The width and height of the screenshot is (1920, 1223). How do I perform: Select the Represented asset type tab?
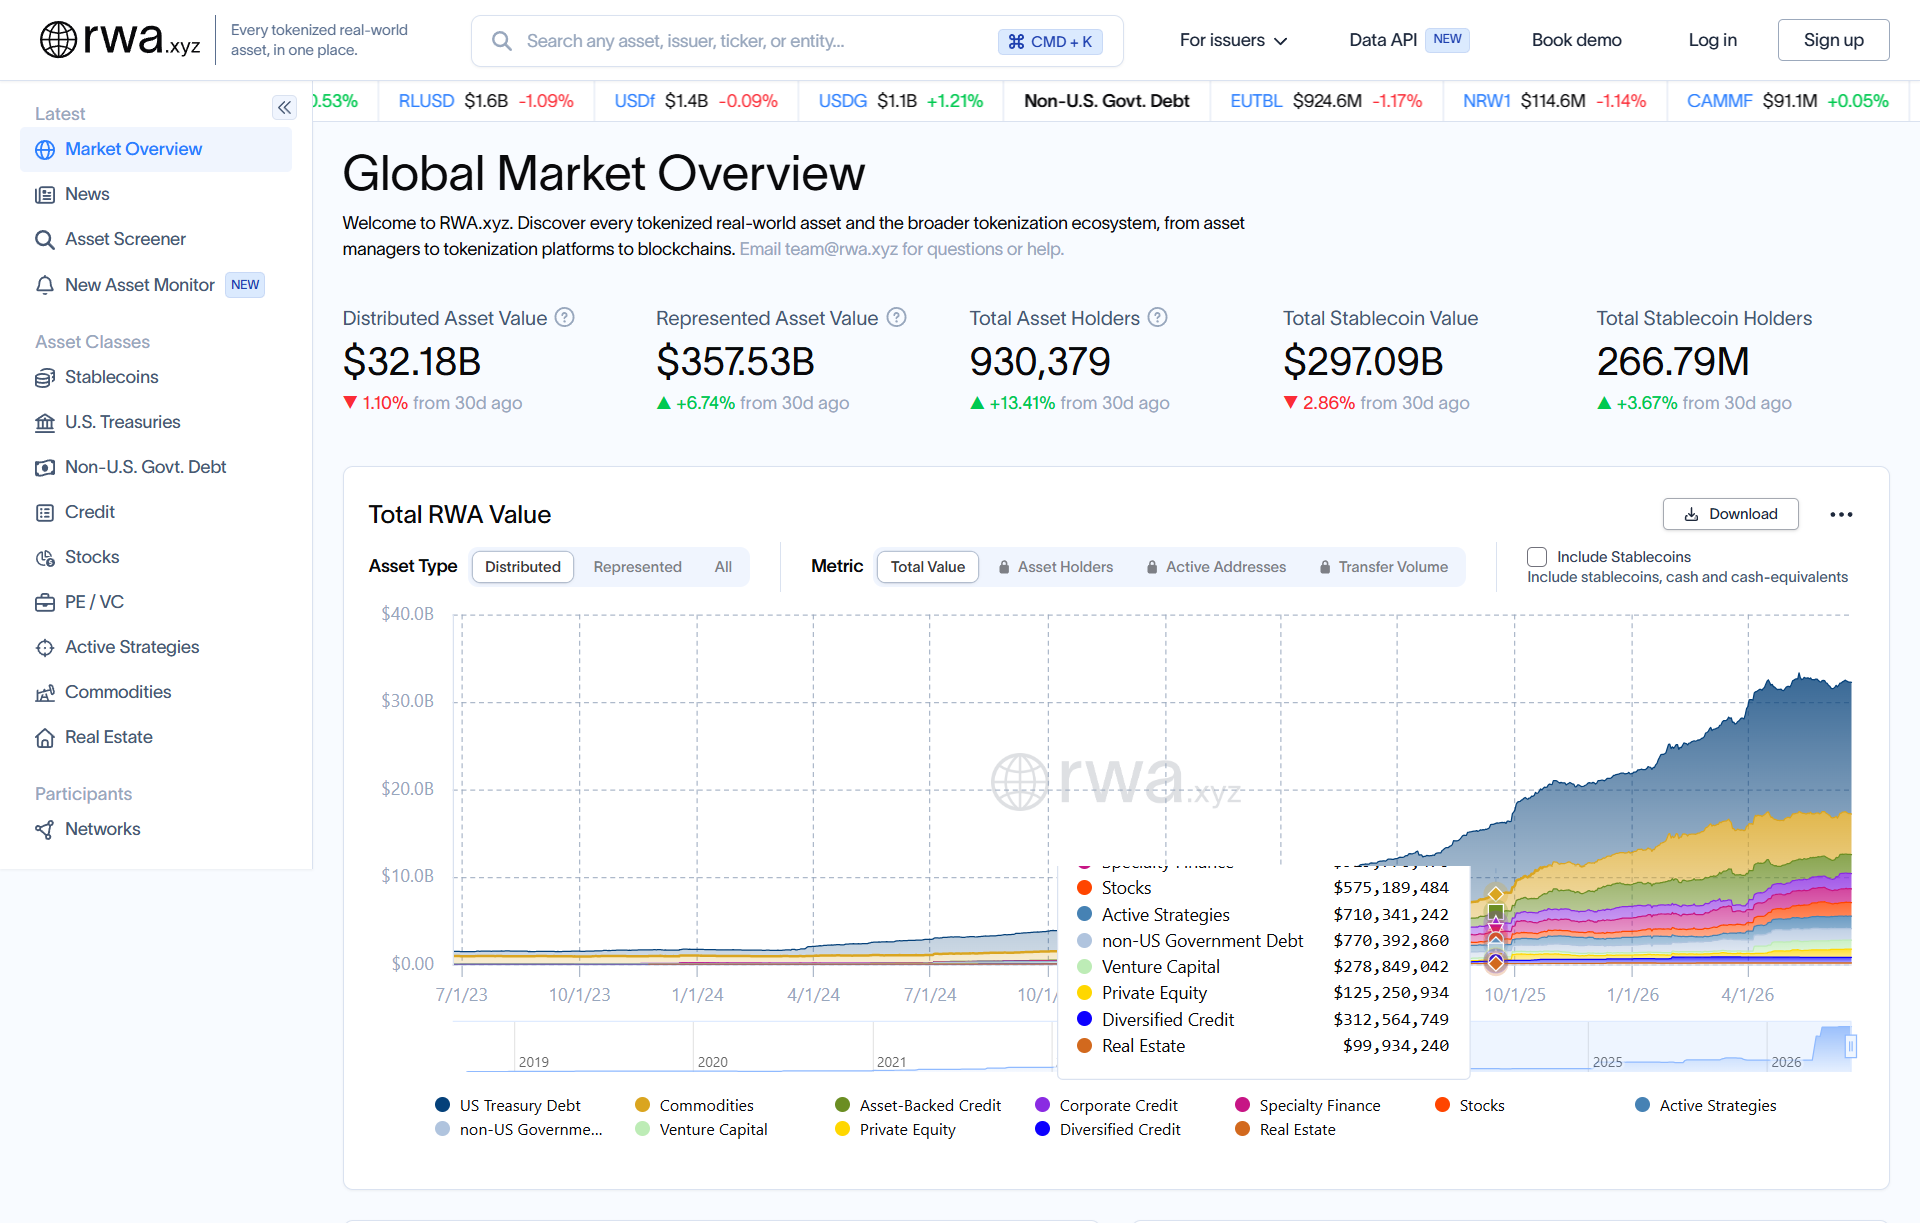637,567
